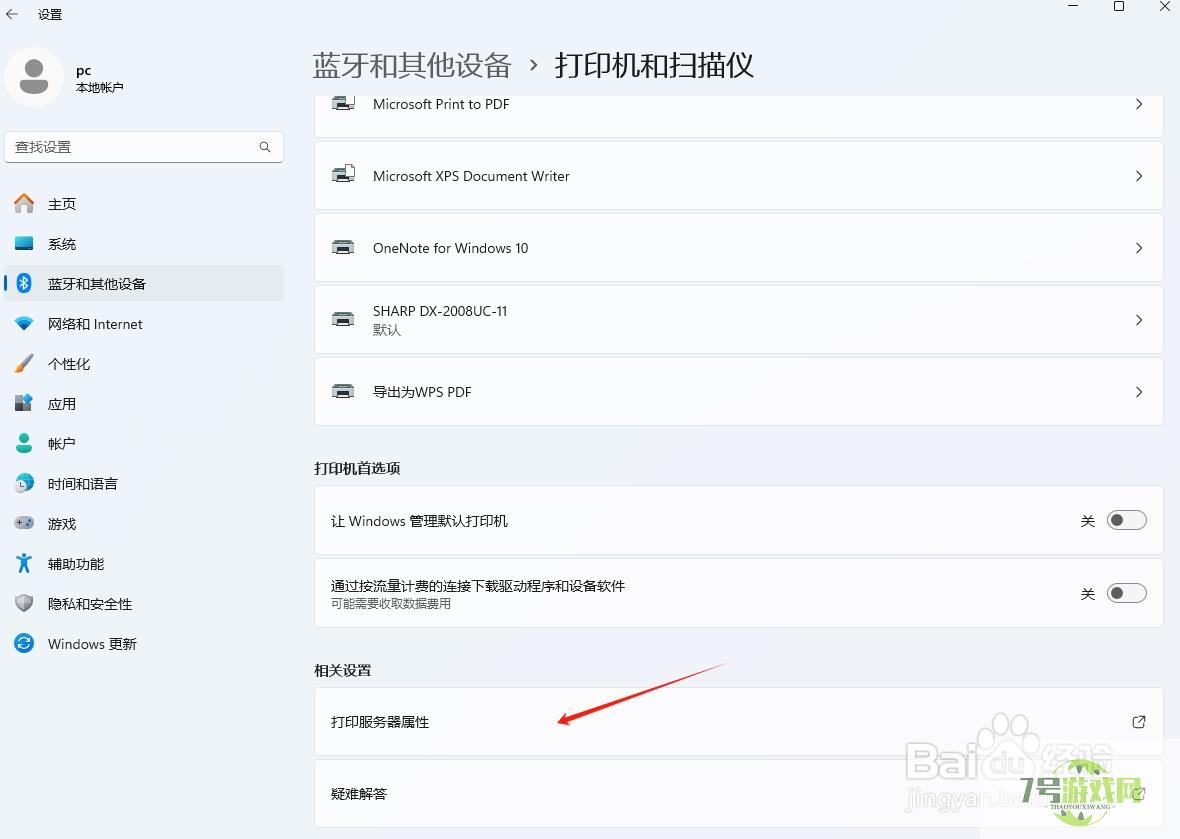Image resolution: width=1180 pixels, height=839 pixels.
Task: Click the Privacy and security shield icon
Action: pyautogui.click(x=24, y=603)
